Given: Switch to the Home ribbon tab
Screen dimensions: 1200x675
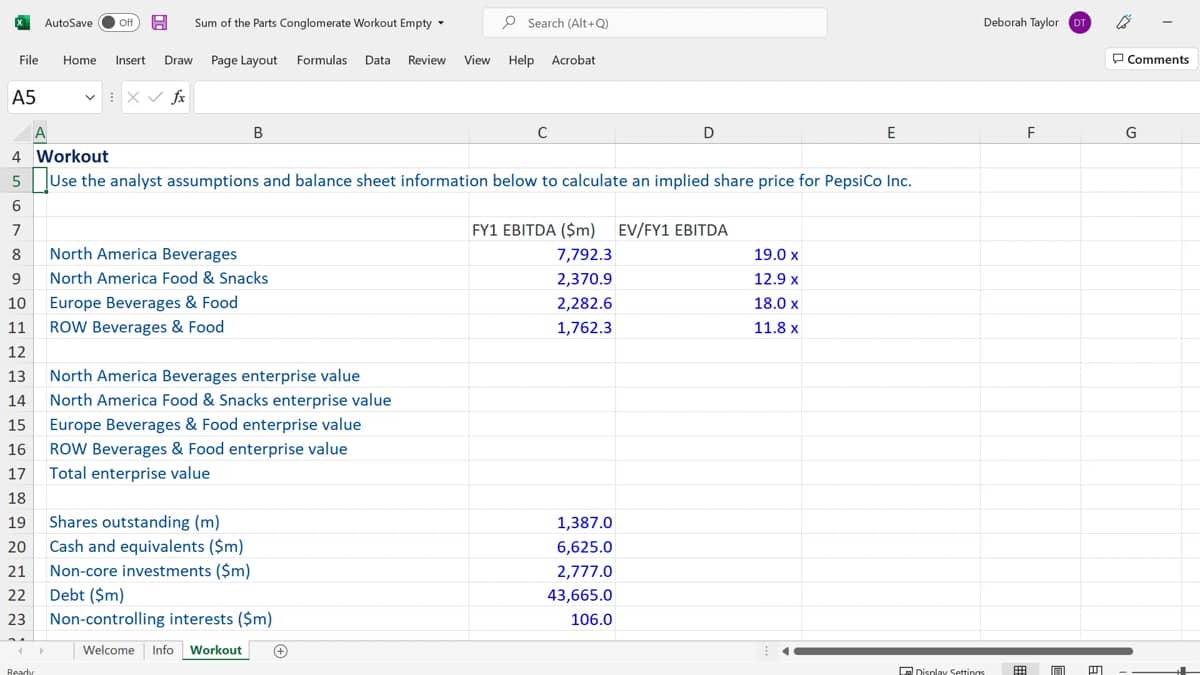Looking at the screenshot, I should tap(79, 60).
